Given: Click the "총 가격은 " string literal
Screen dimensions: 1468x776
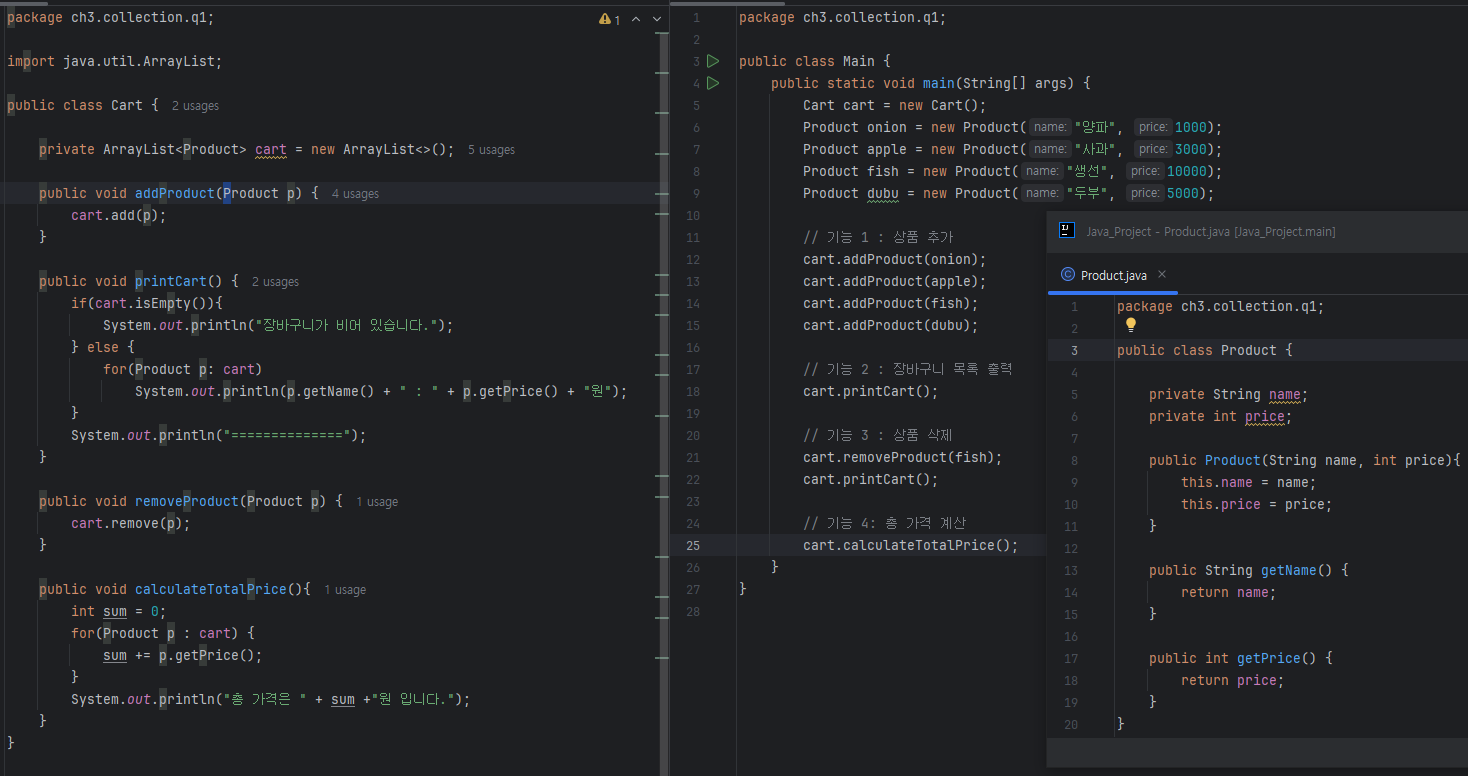Looking at the screenshot, I should (264, 699).
